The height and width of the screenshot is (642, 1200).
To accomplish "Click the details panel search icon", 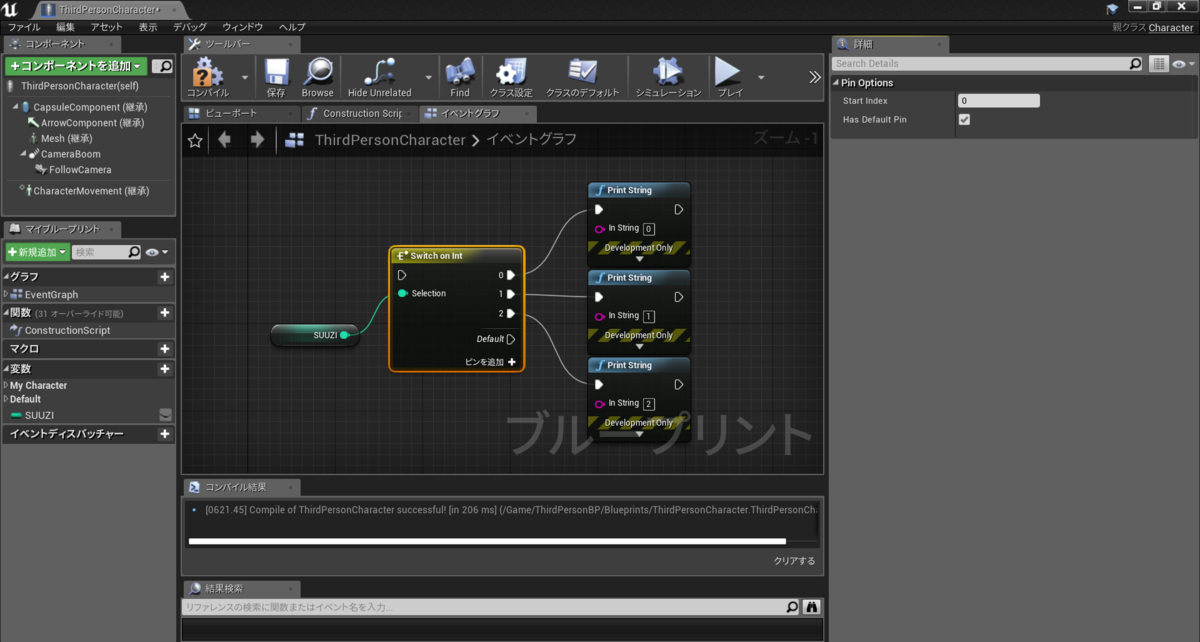I will pos(1135,63).
